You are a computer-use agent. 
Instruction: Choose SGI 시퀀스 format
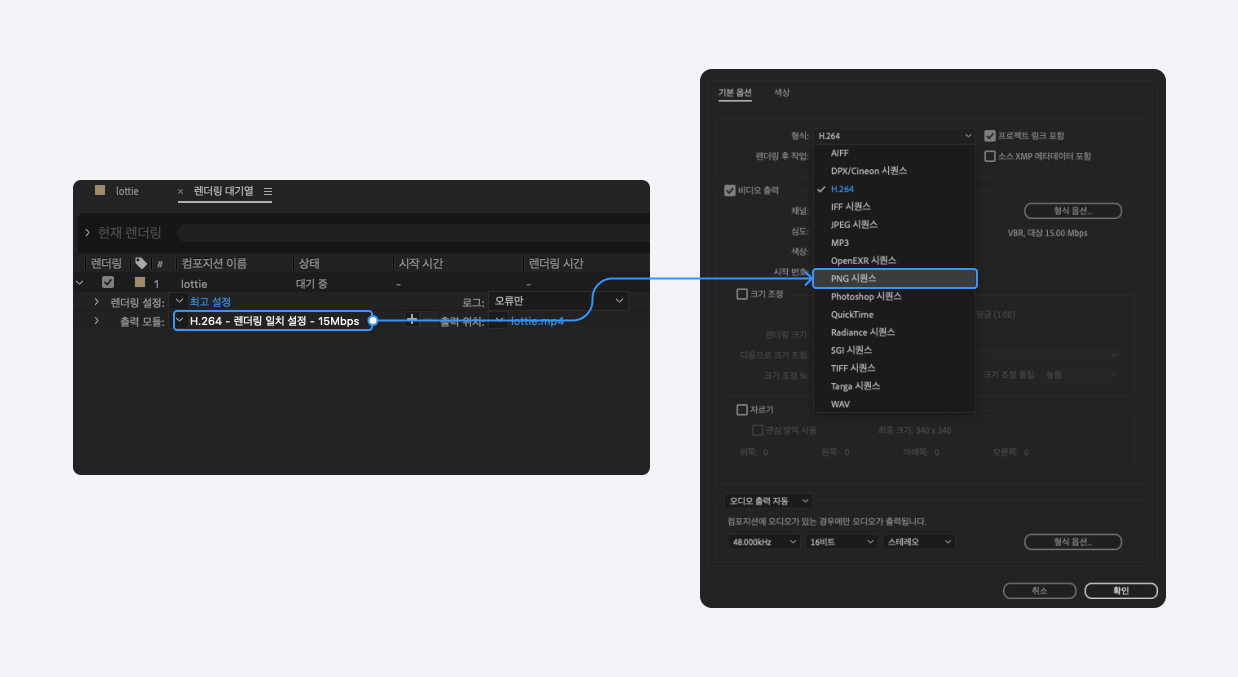tap(894, 350)
